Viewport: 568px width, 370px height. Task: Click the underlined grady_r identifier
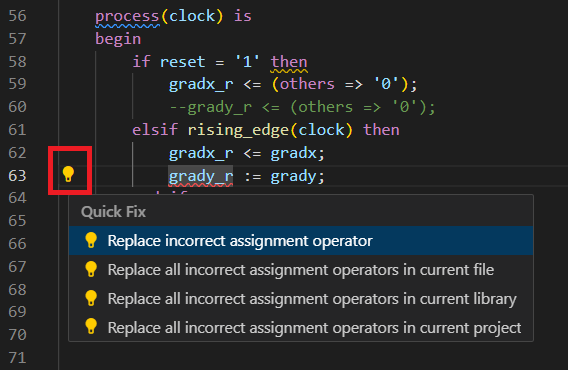pyautogui.click(x=201, y=176)
